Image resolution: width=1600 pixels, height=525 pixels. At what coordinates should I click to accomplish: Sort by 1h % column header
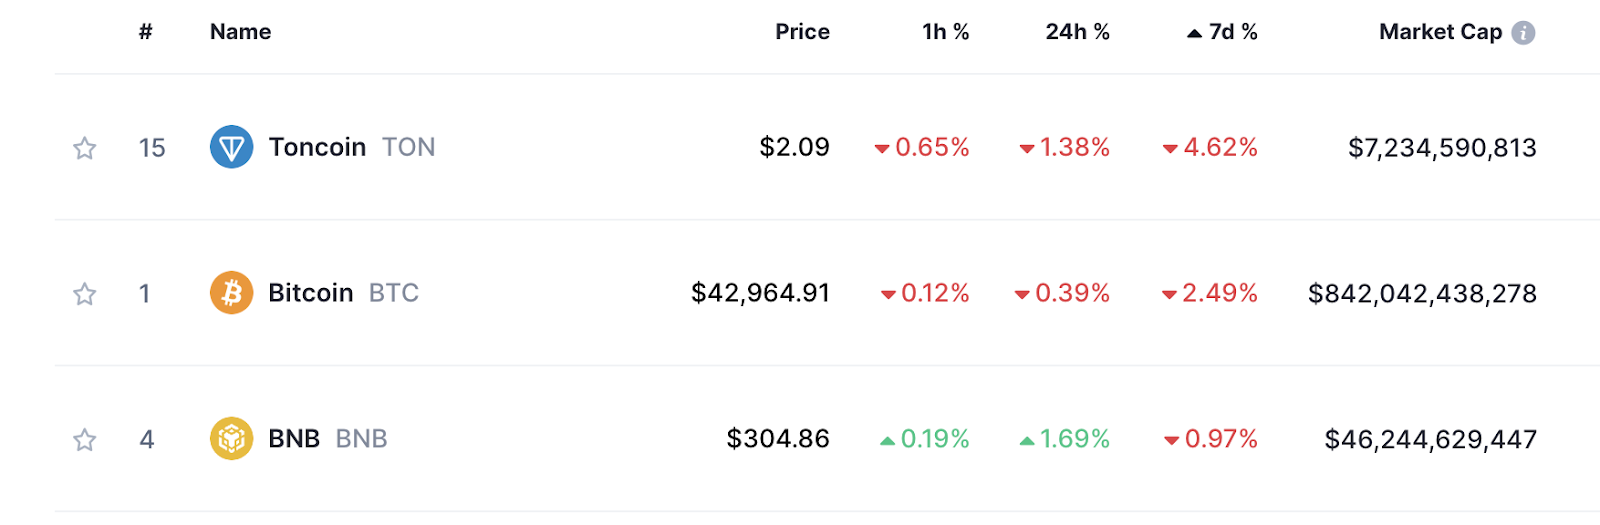[x=945, y=32]
